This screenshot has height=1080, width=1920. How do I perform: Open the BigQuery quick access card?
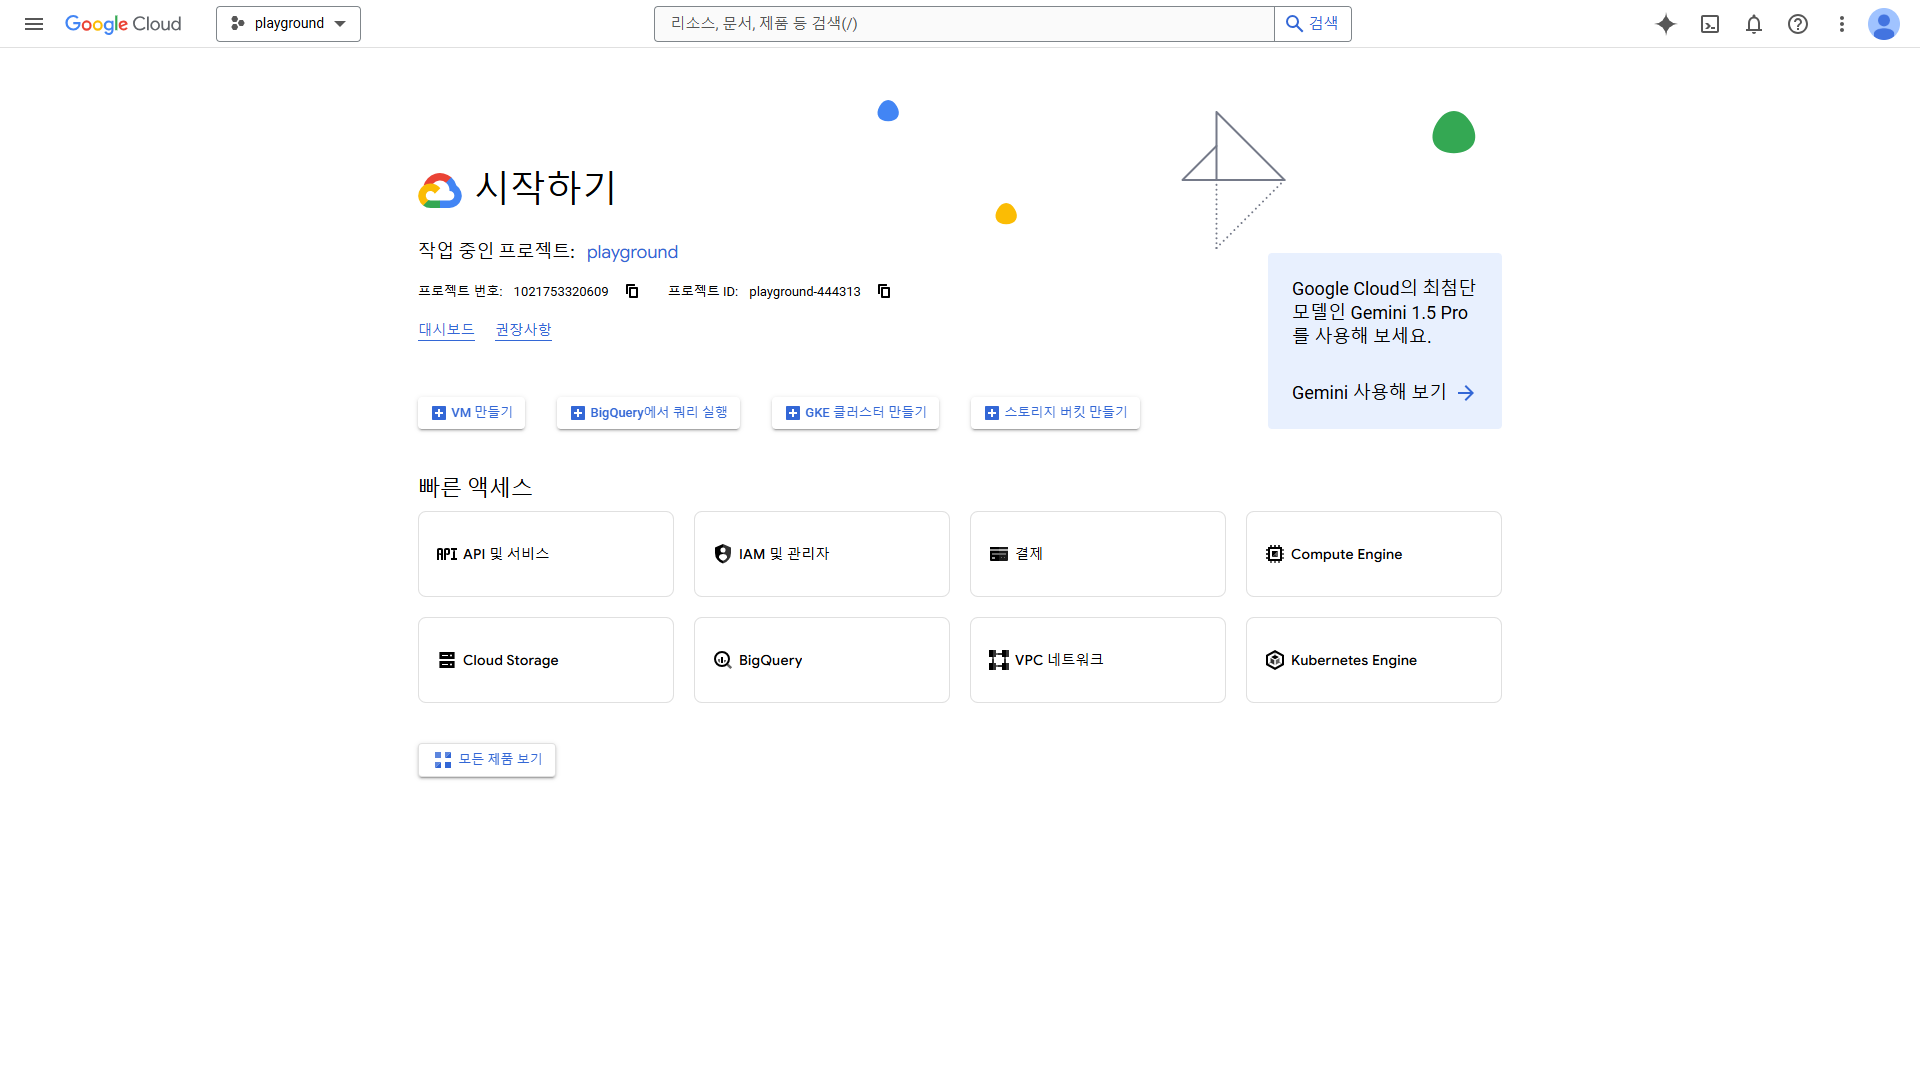pyautogui.click(x=821, y=659)
